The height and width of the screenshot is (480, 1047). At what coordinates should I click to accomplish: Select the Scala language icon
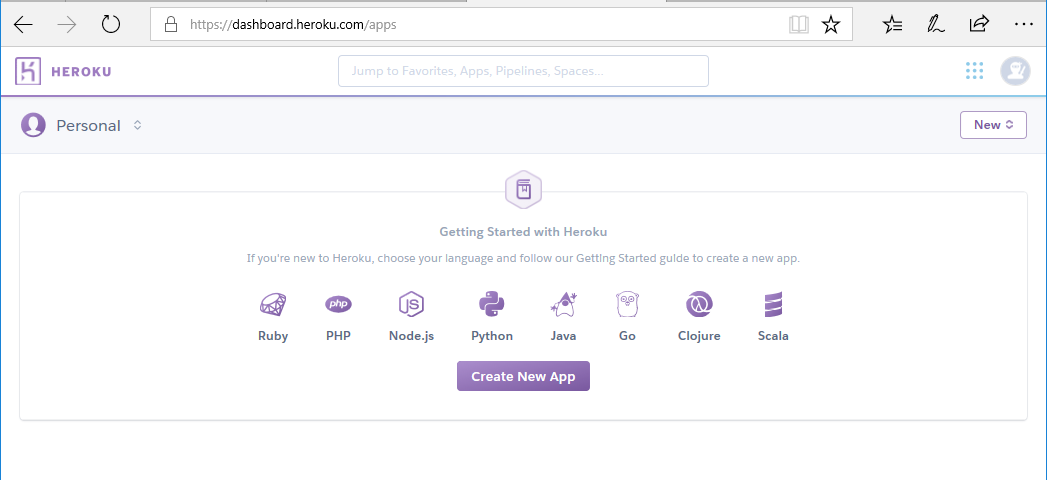click(x=773, y=305)
